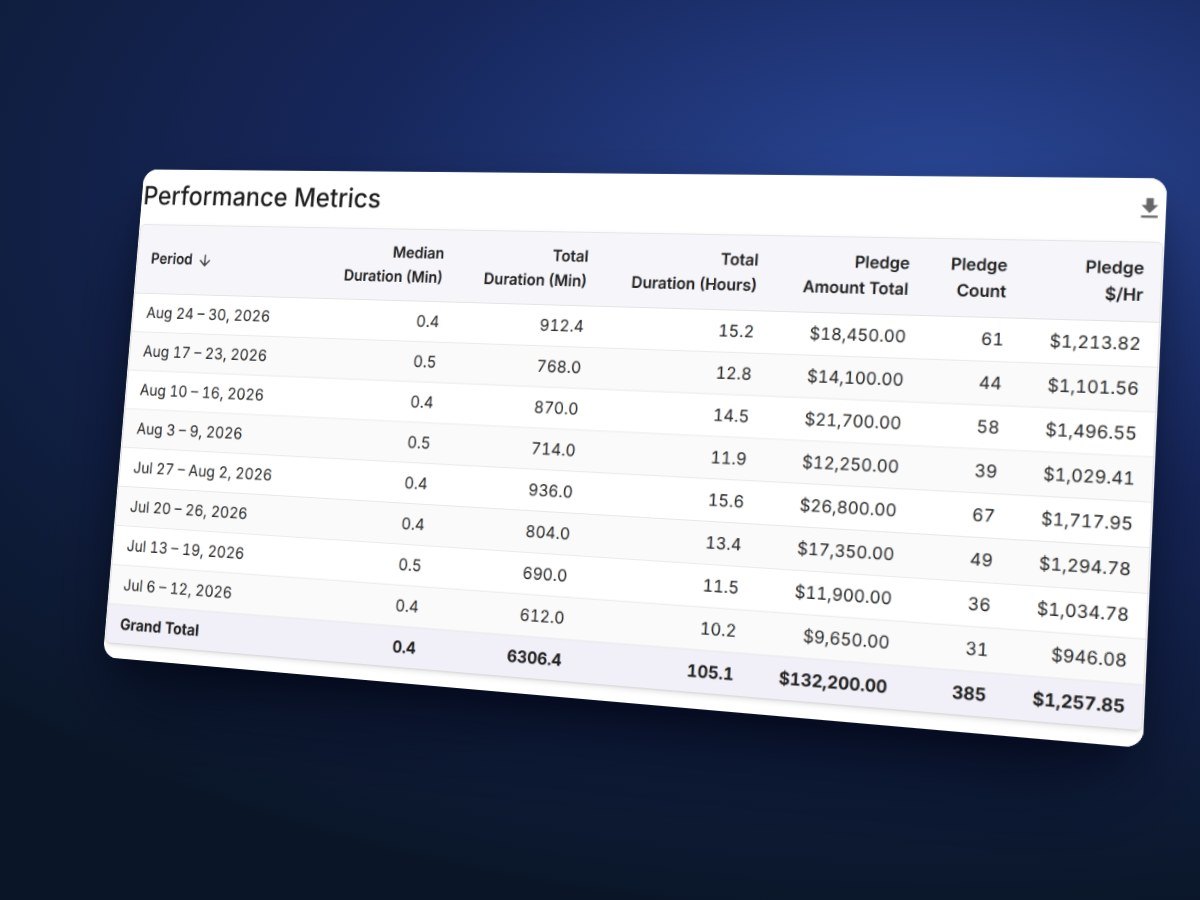Click grand total minutes value 6306.4
This screenshot has width=1200, height=900.
click(x=533, y=658)
